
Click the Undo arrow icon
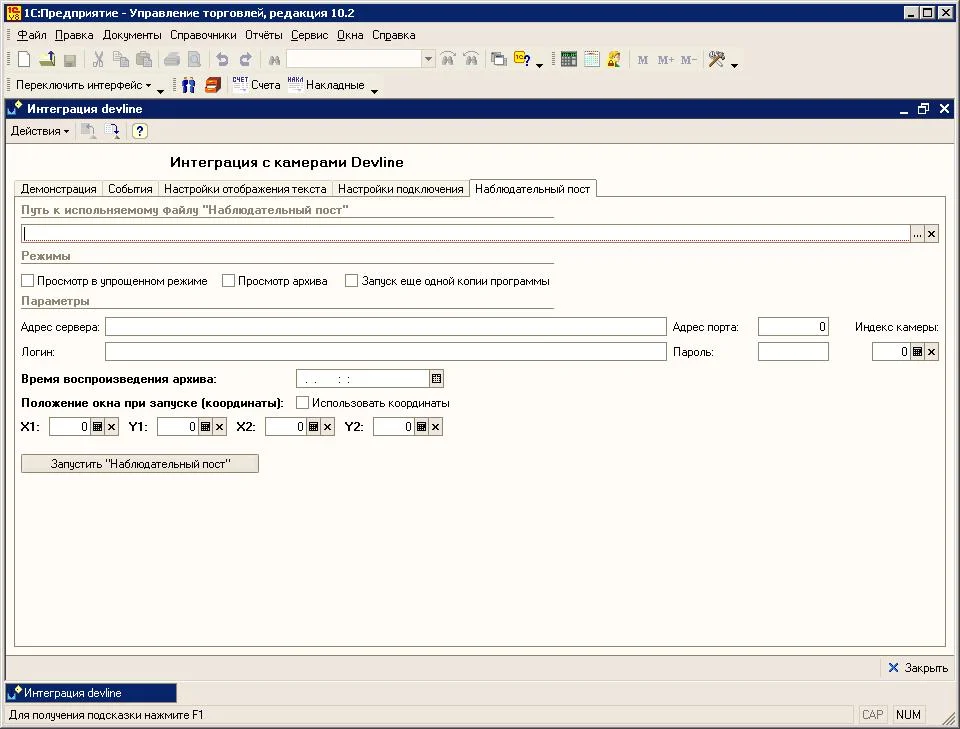click(222, 59)
